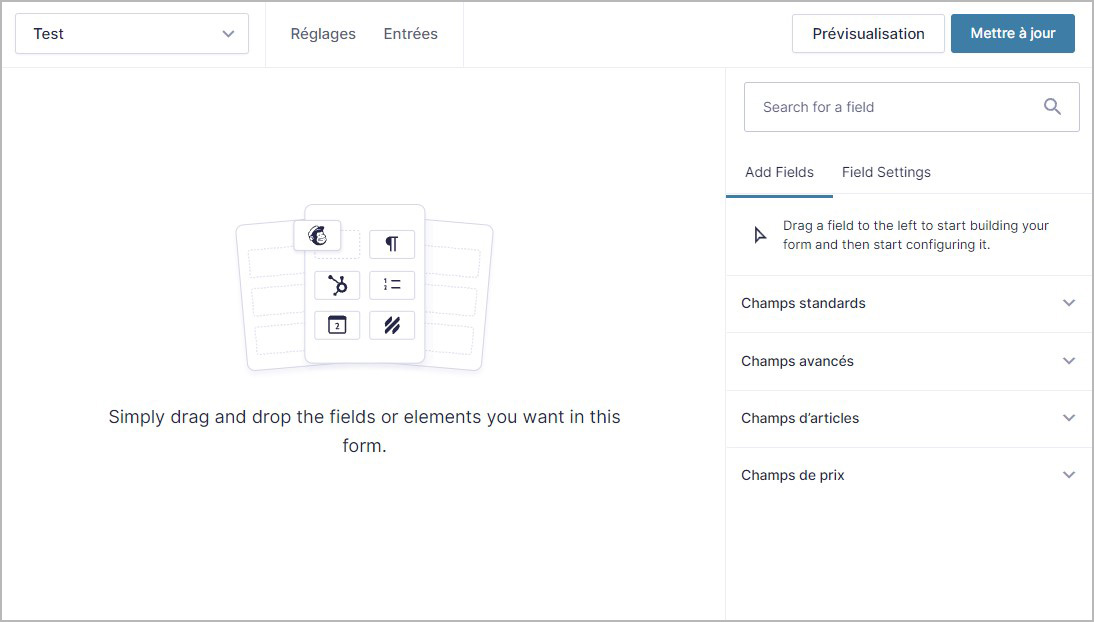Click the magnifying glass search icon

click(1052, 107)
